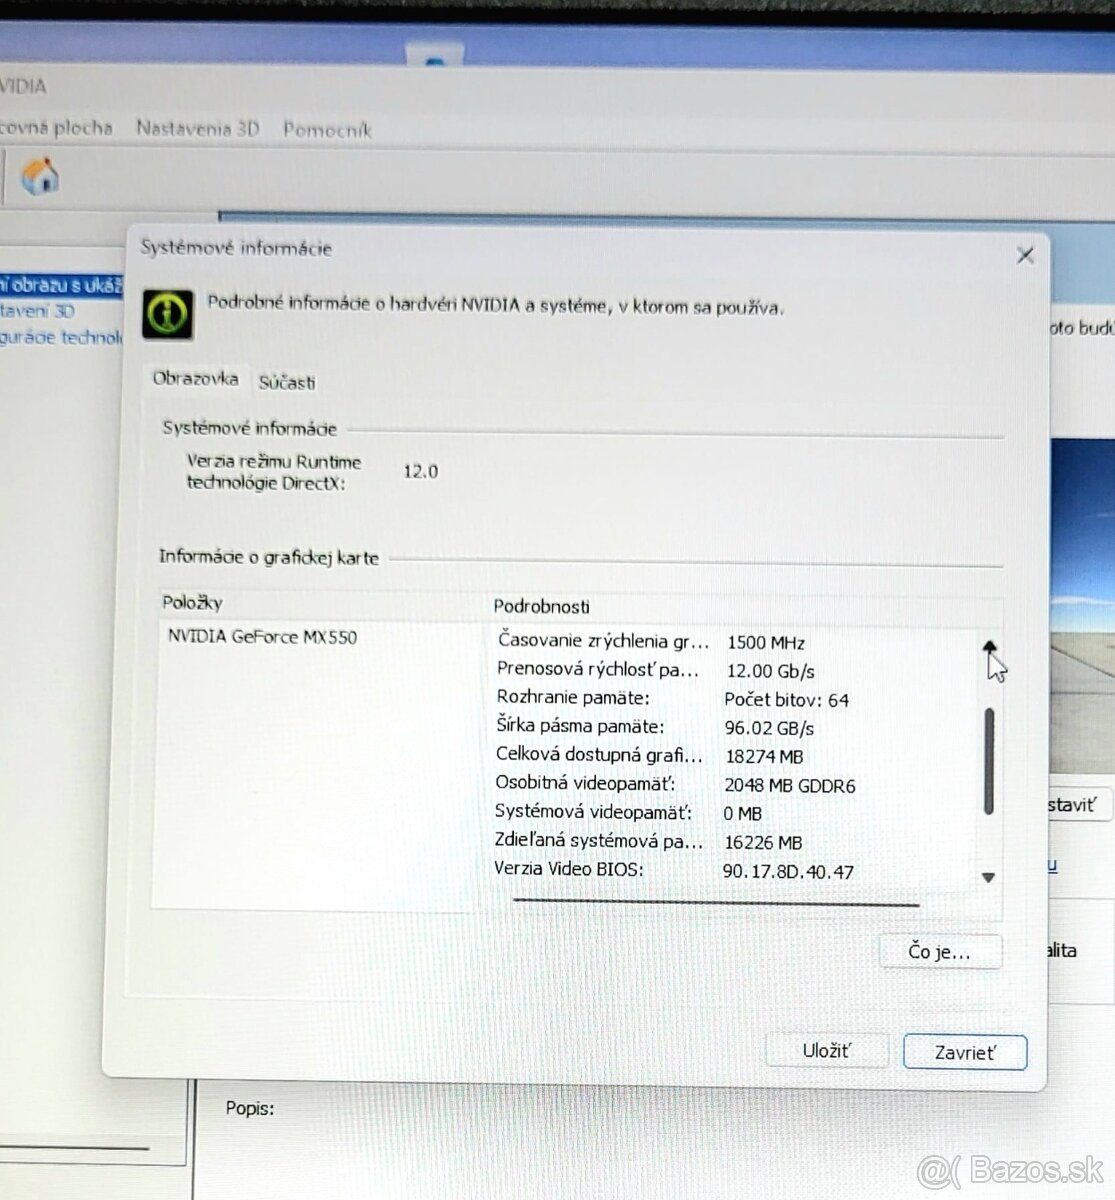Image resolution: width=1115 pixels, height=1200 pixels.
Task: Open the Pomocník menu
Action: click(x=327, y=129)
